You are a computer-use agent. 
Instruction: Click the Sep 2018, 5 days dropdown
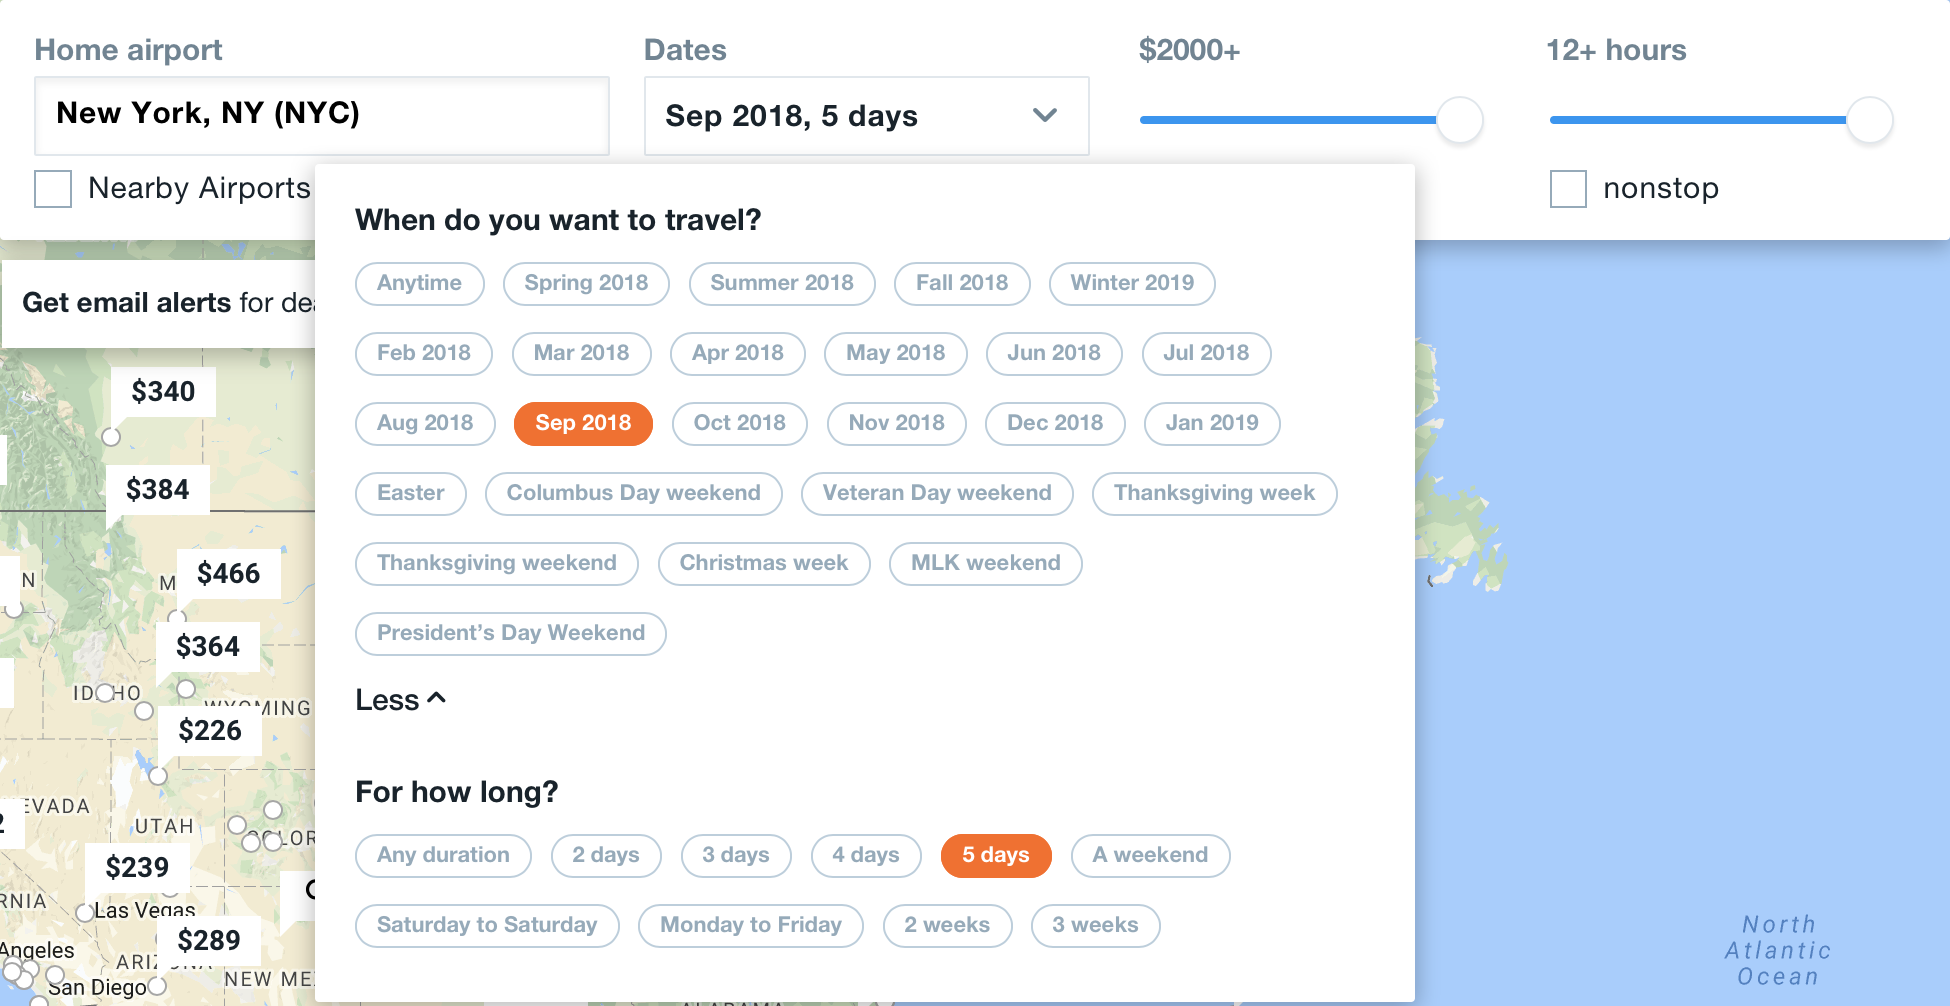click(867, 116)
